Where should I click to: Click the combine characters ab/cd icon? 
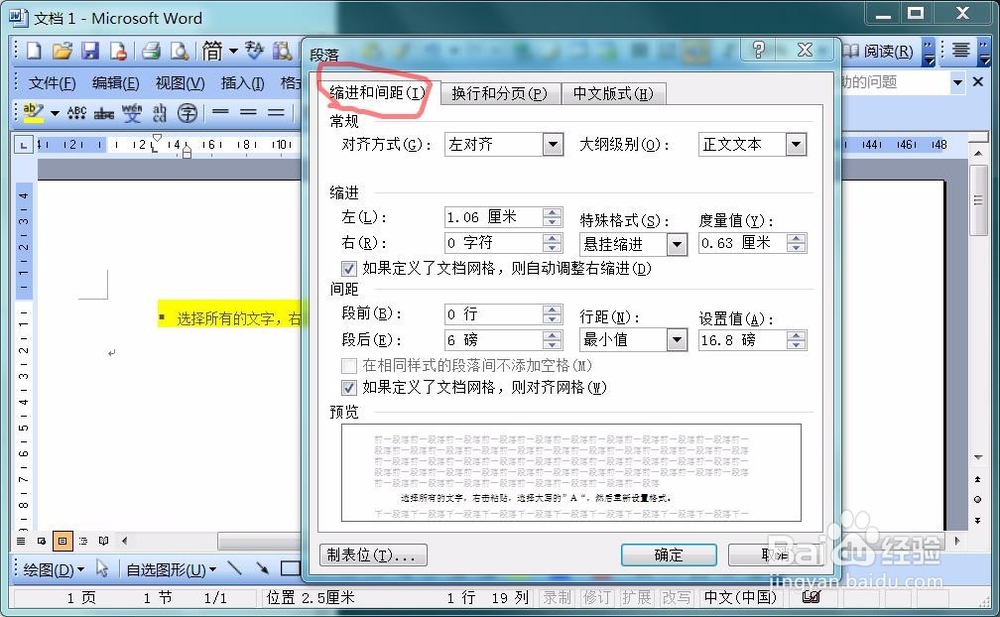point(159,113)
